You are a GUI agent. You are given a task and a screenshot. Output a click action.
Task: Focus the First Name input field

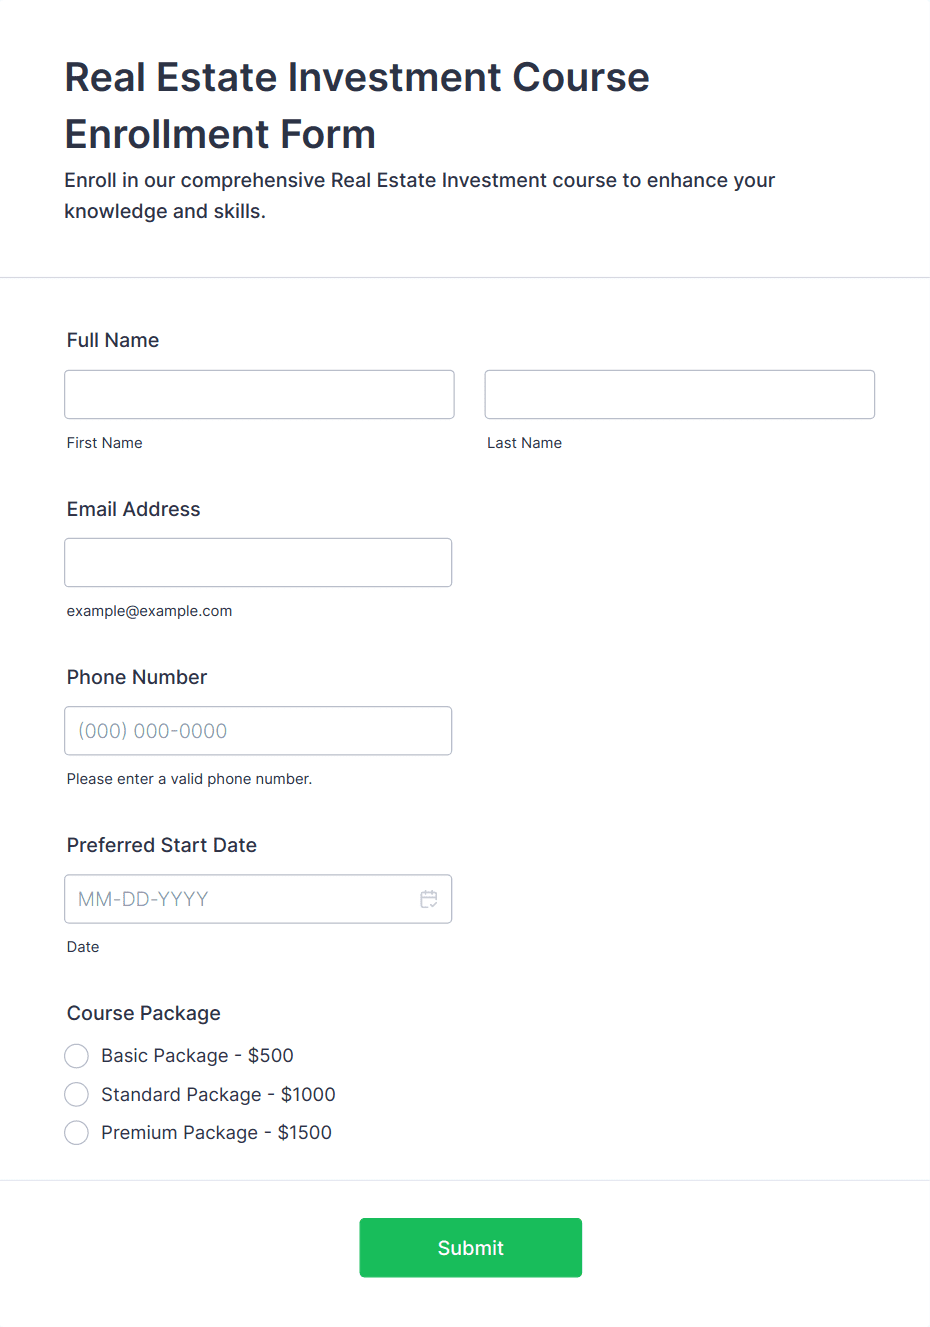pyautogui.click(x=259, y=394)
